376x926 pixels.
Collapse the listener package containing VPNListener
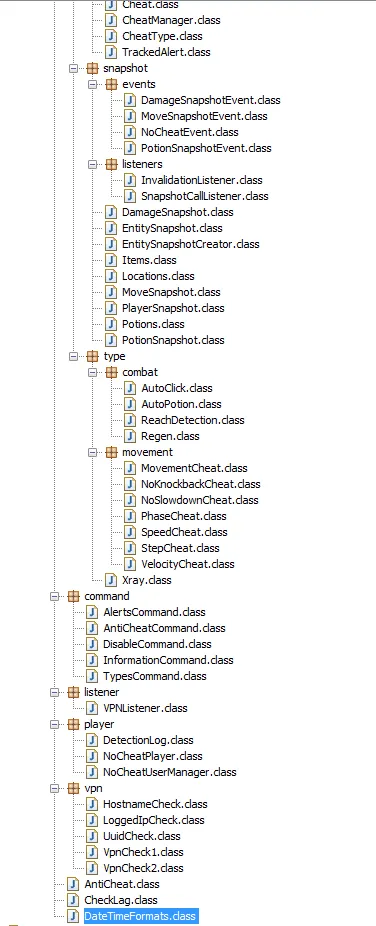pos(54,692)
